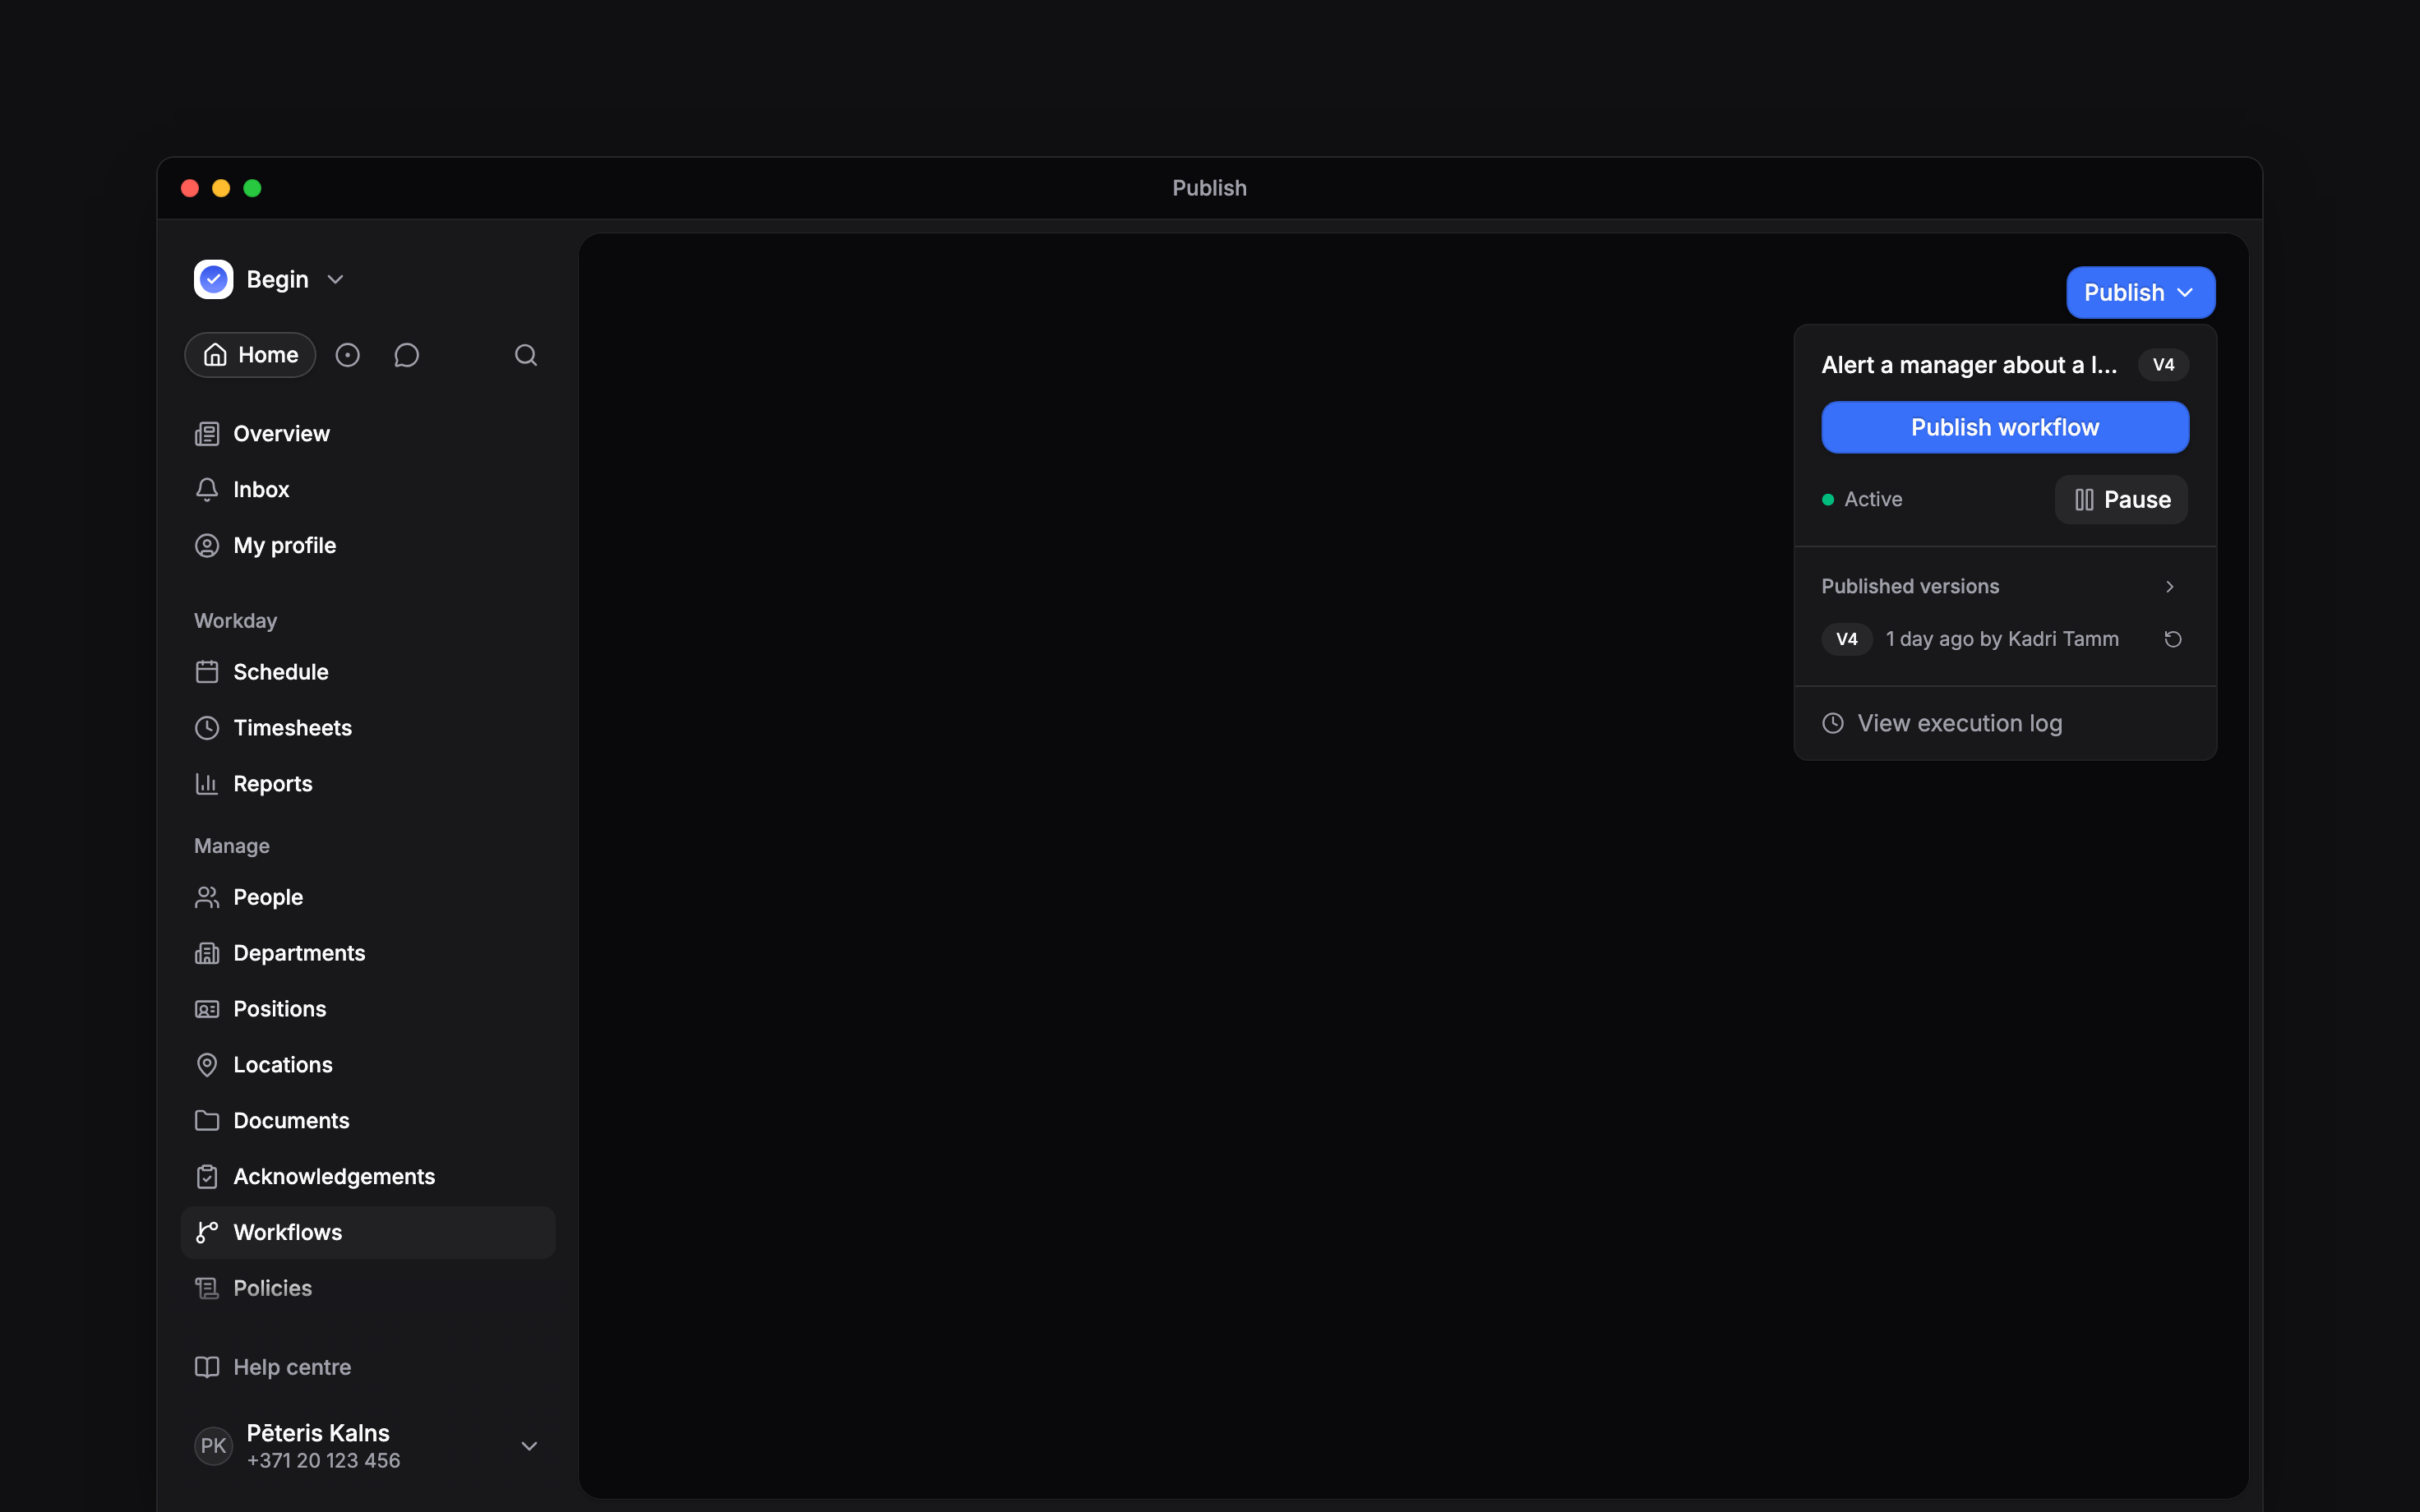Select the Home tab
The image size is (2420, 1512).
tap(250, 355)
